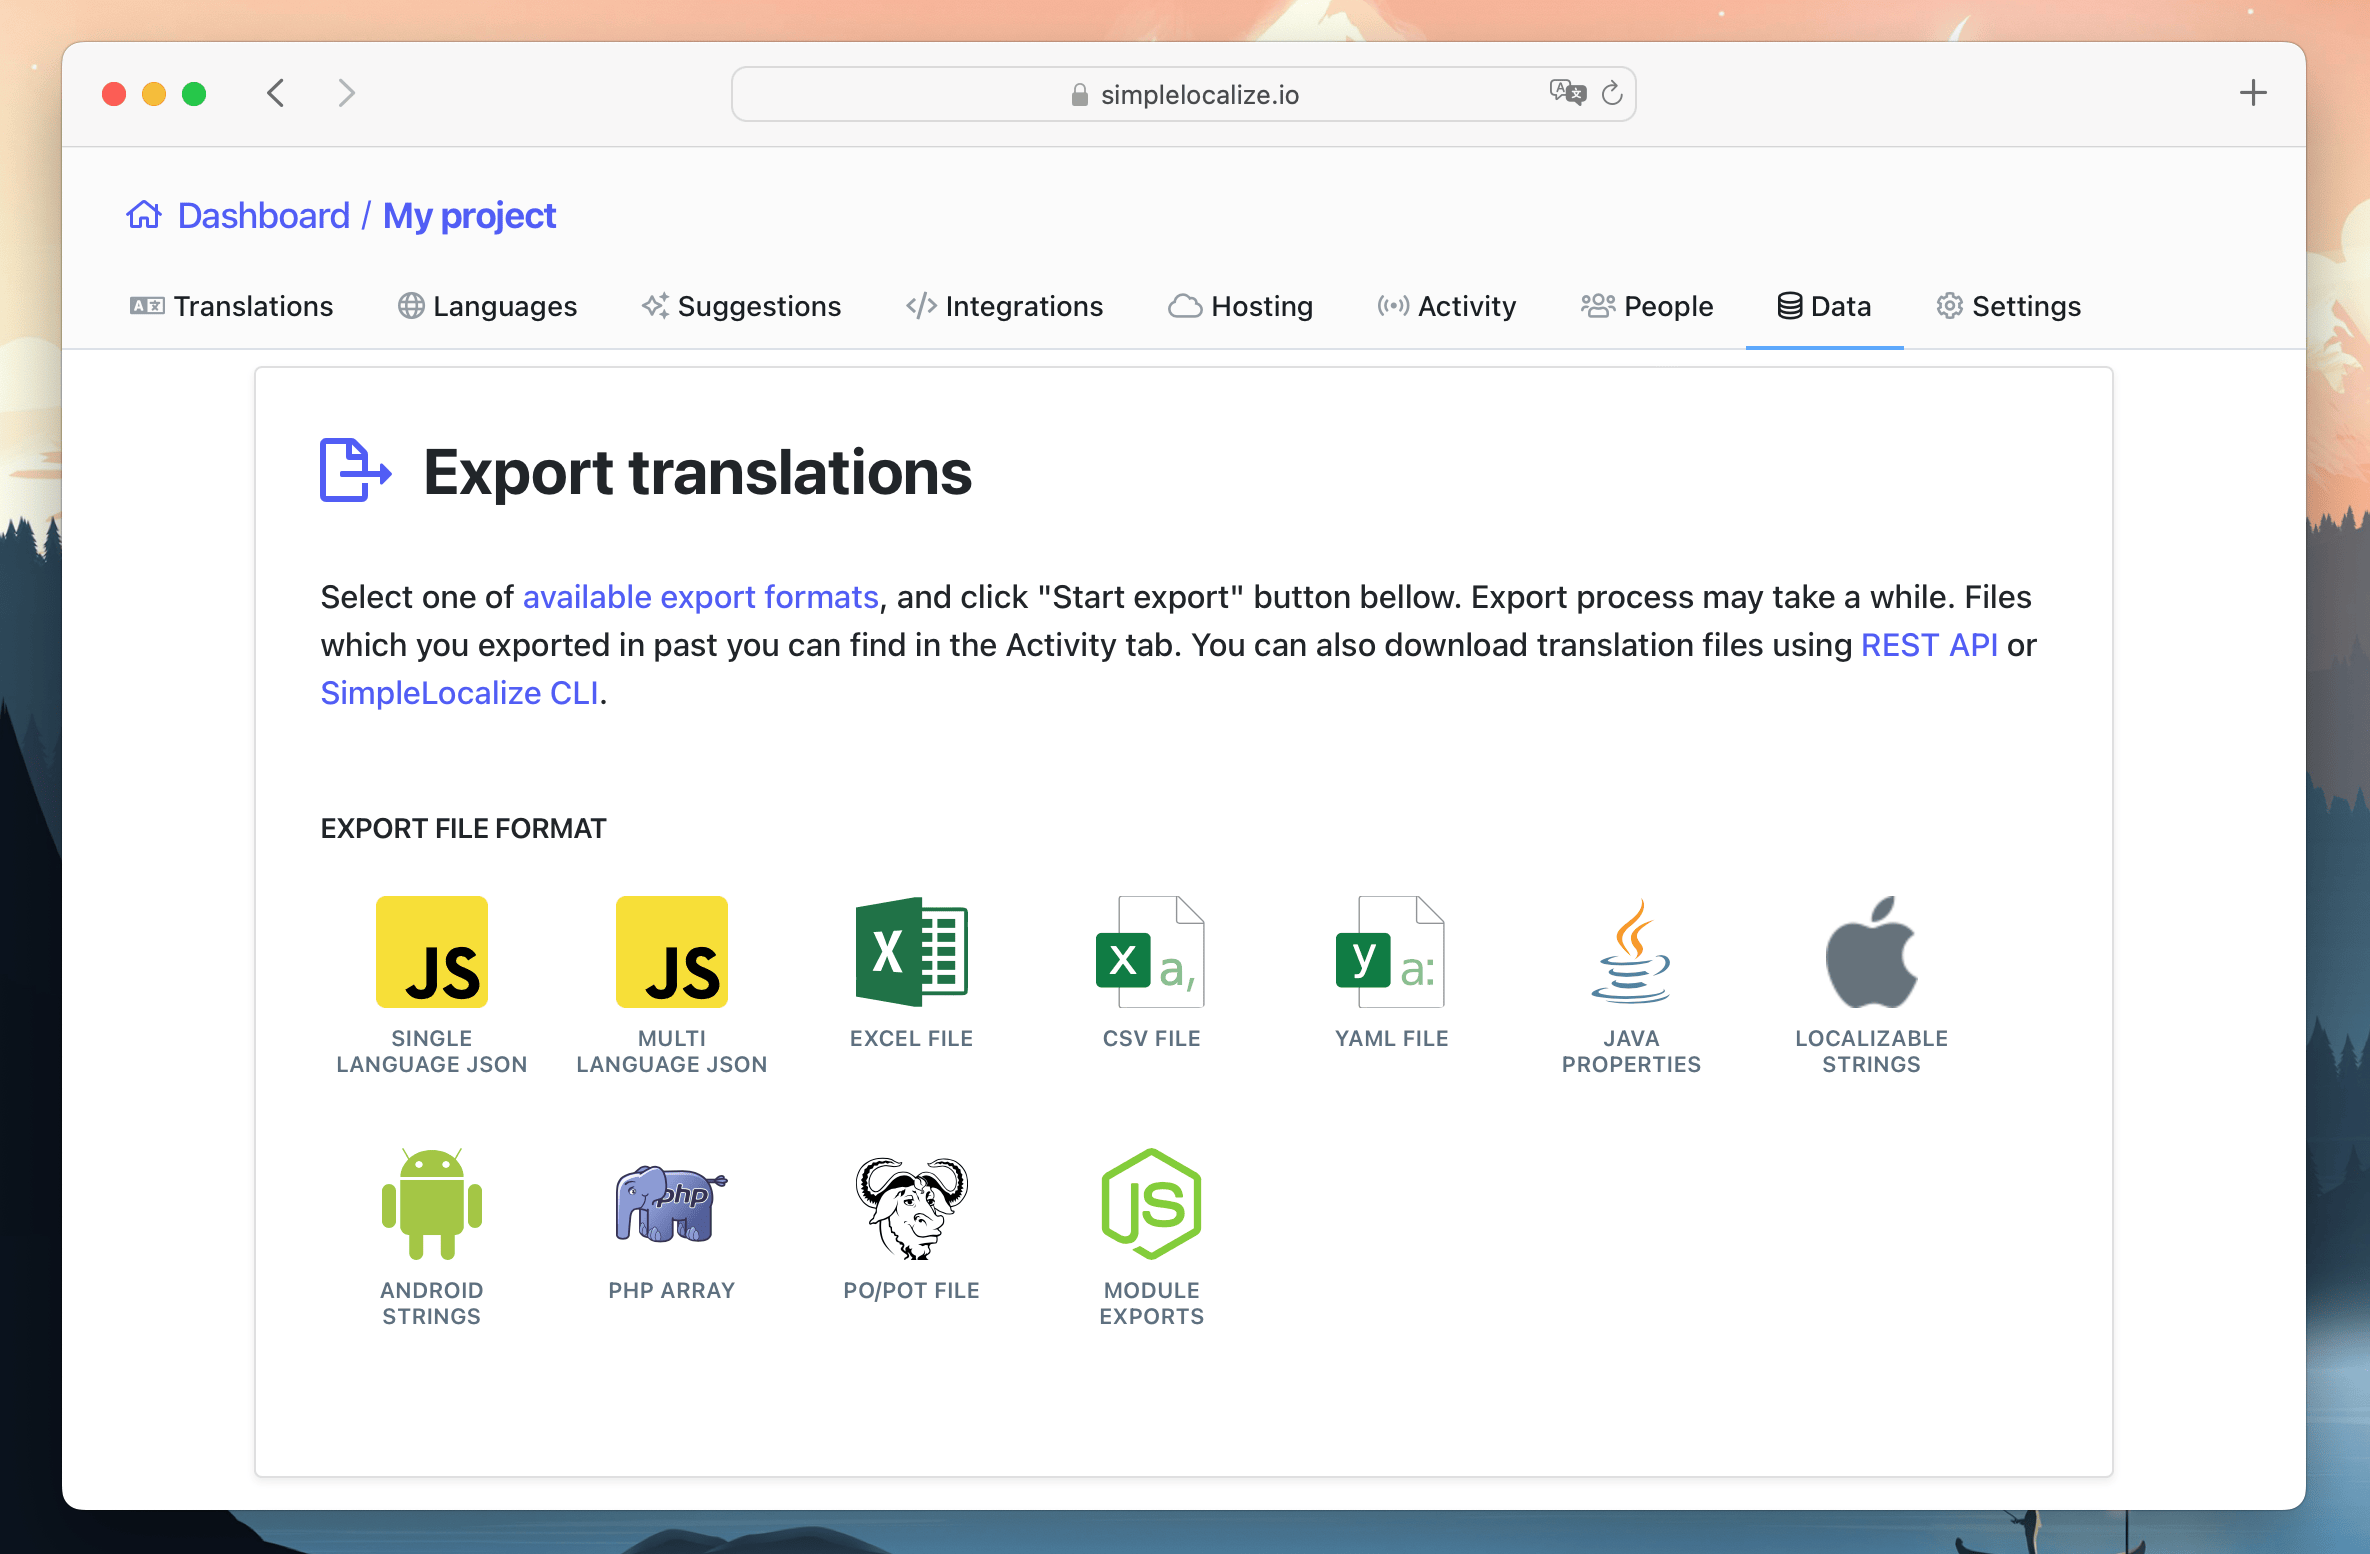
Task: Click the Android Strings label text
Action: [432, 1303]
